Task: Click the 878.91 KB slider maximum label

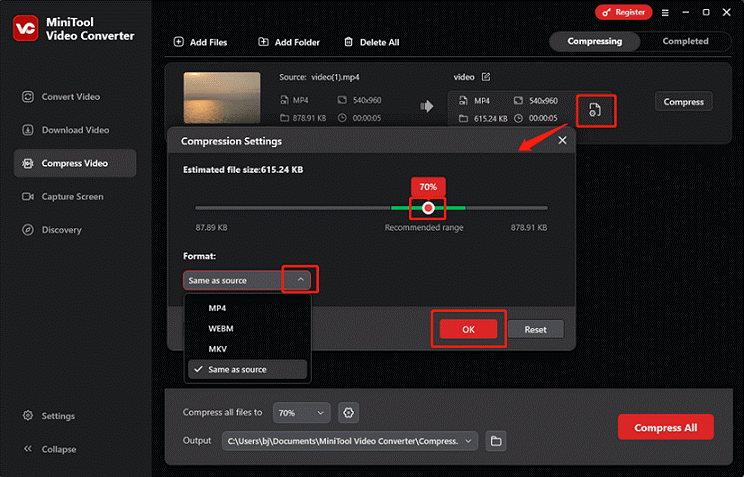Action: 529,228
